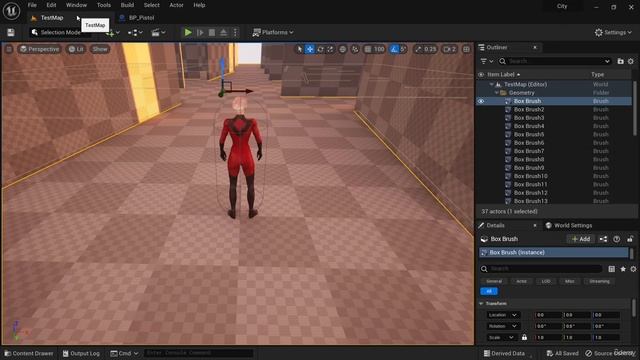Toggle visibility eye for Box Brush row

click(x=481, y=101)
